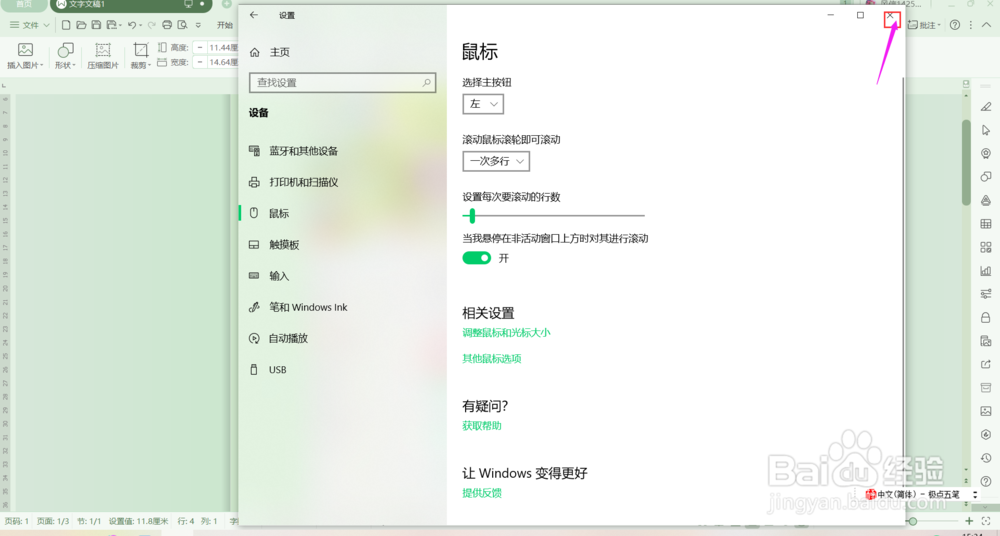Screen dimensions: 1000x536
Task: Click the redo arrow in WPS toolbar
Action: [x=152, y=25]
